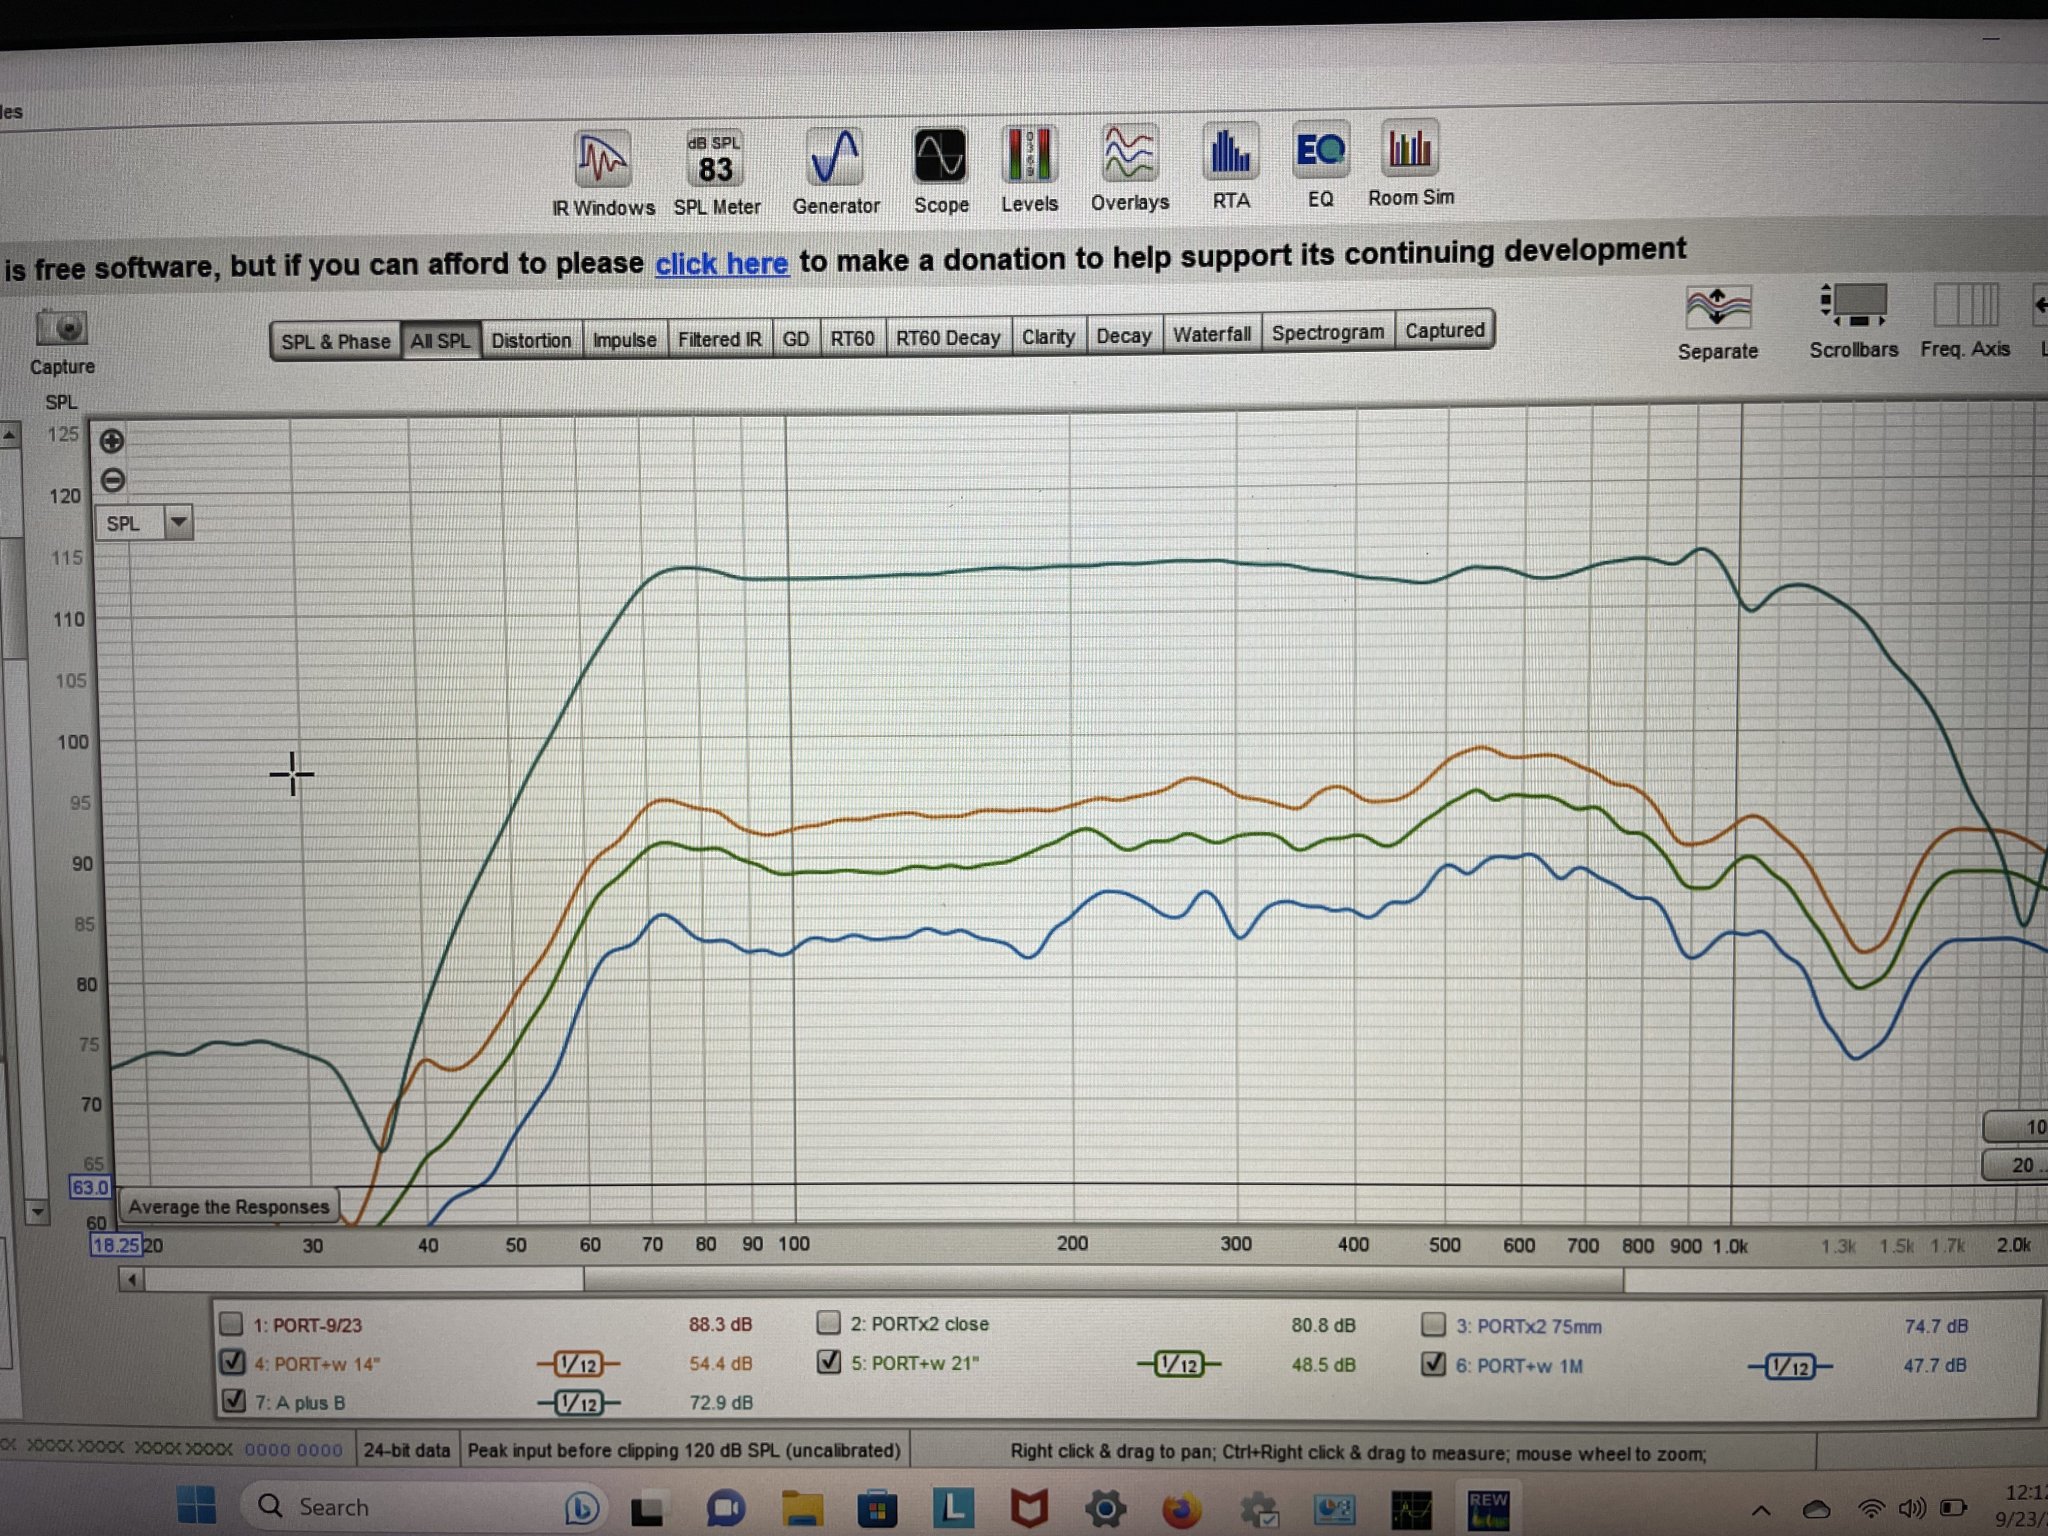The image size is (2048, 1536).
Task: Click the 18.25 frequency start field
Action: click(115, 1245)
